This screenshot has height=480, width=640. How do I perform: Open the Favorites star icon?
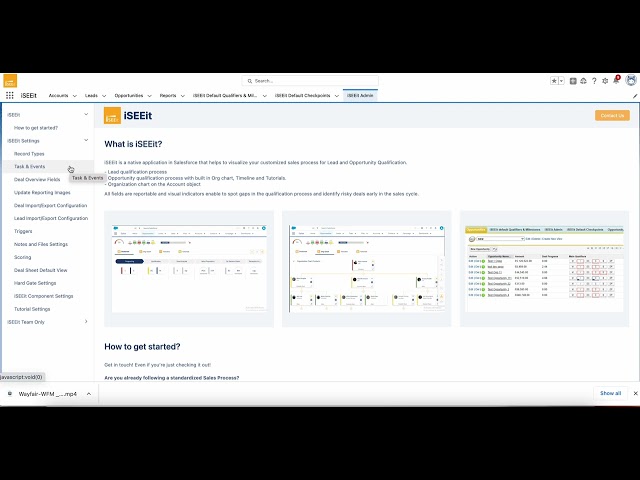click(x=554, y=81)
